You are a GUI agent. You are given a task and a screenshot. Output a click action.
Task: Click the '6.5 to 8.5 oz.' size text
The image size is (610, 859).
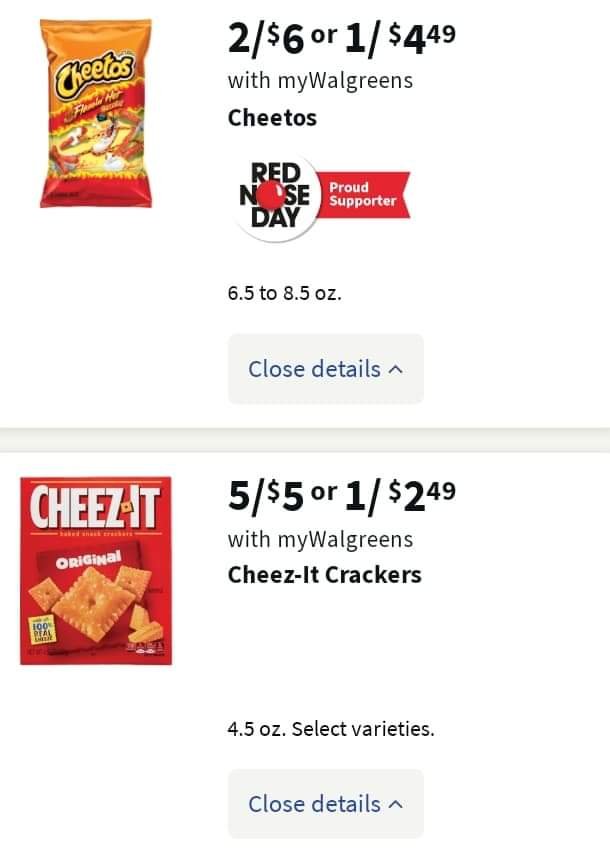[x=284, y=293]
